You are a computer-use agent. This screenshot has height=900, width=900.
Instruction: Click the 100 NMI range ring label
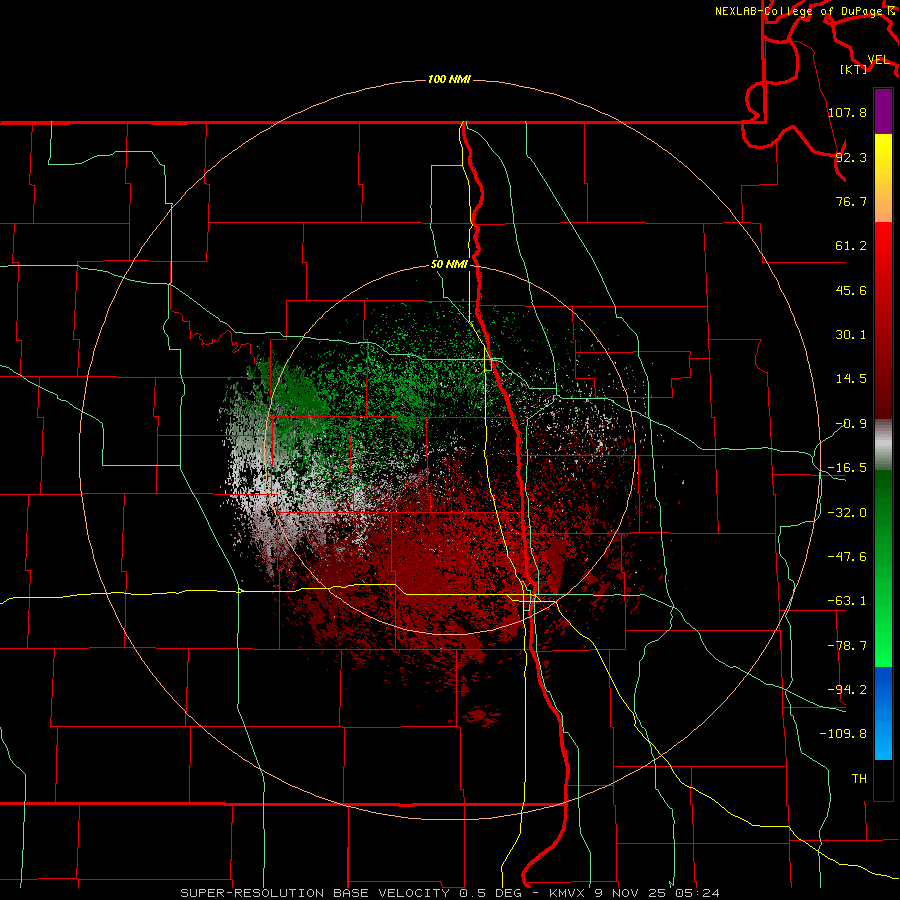449,79
